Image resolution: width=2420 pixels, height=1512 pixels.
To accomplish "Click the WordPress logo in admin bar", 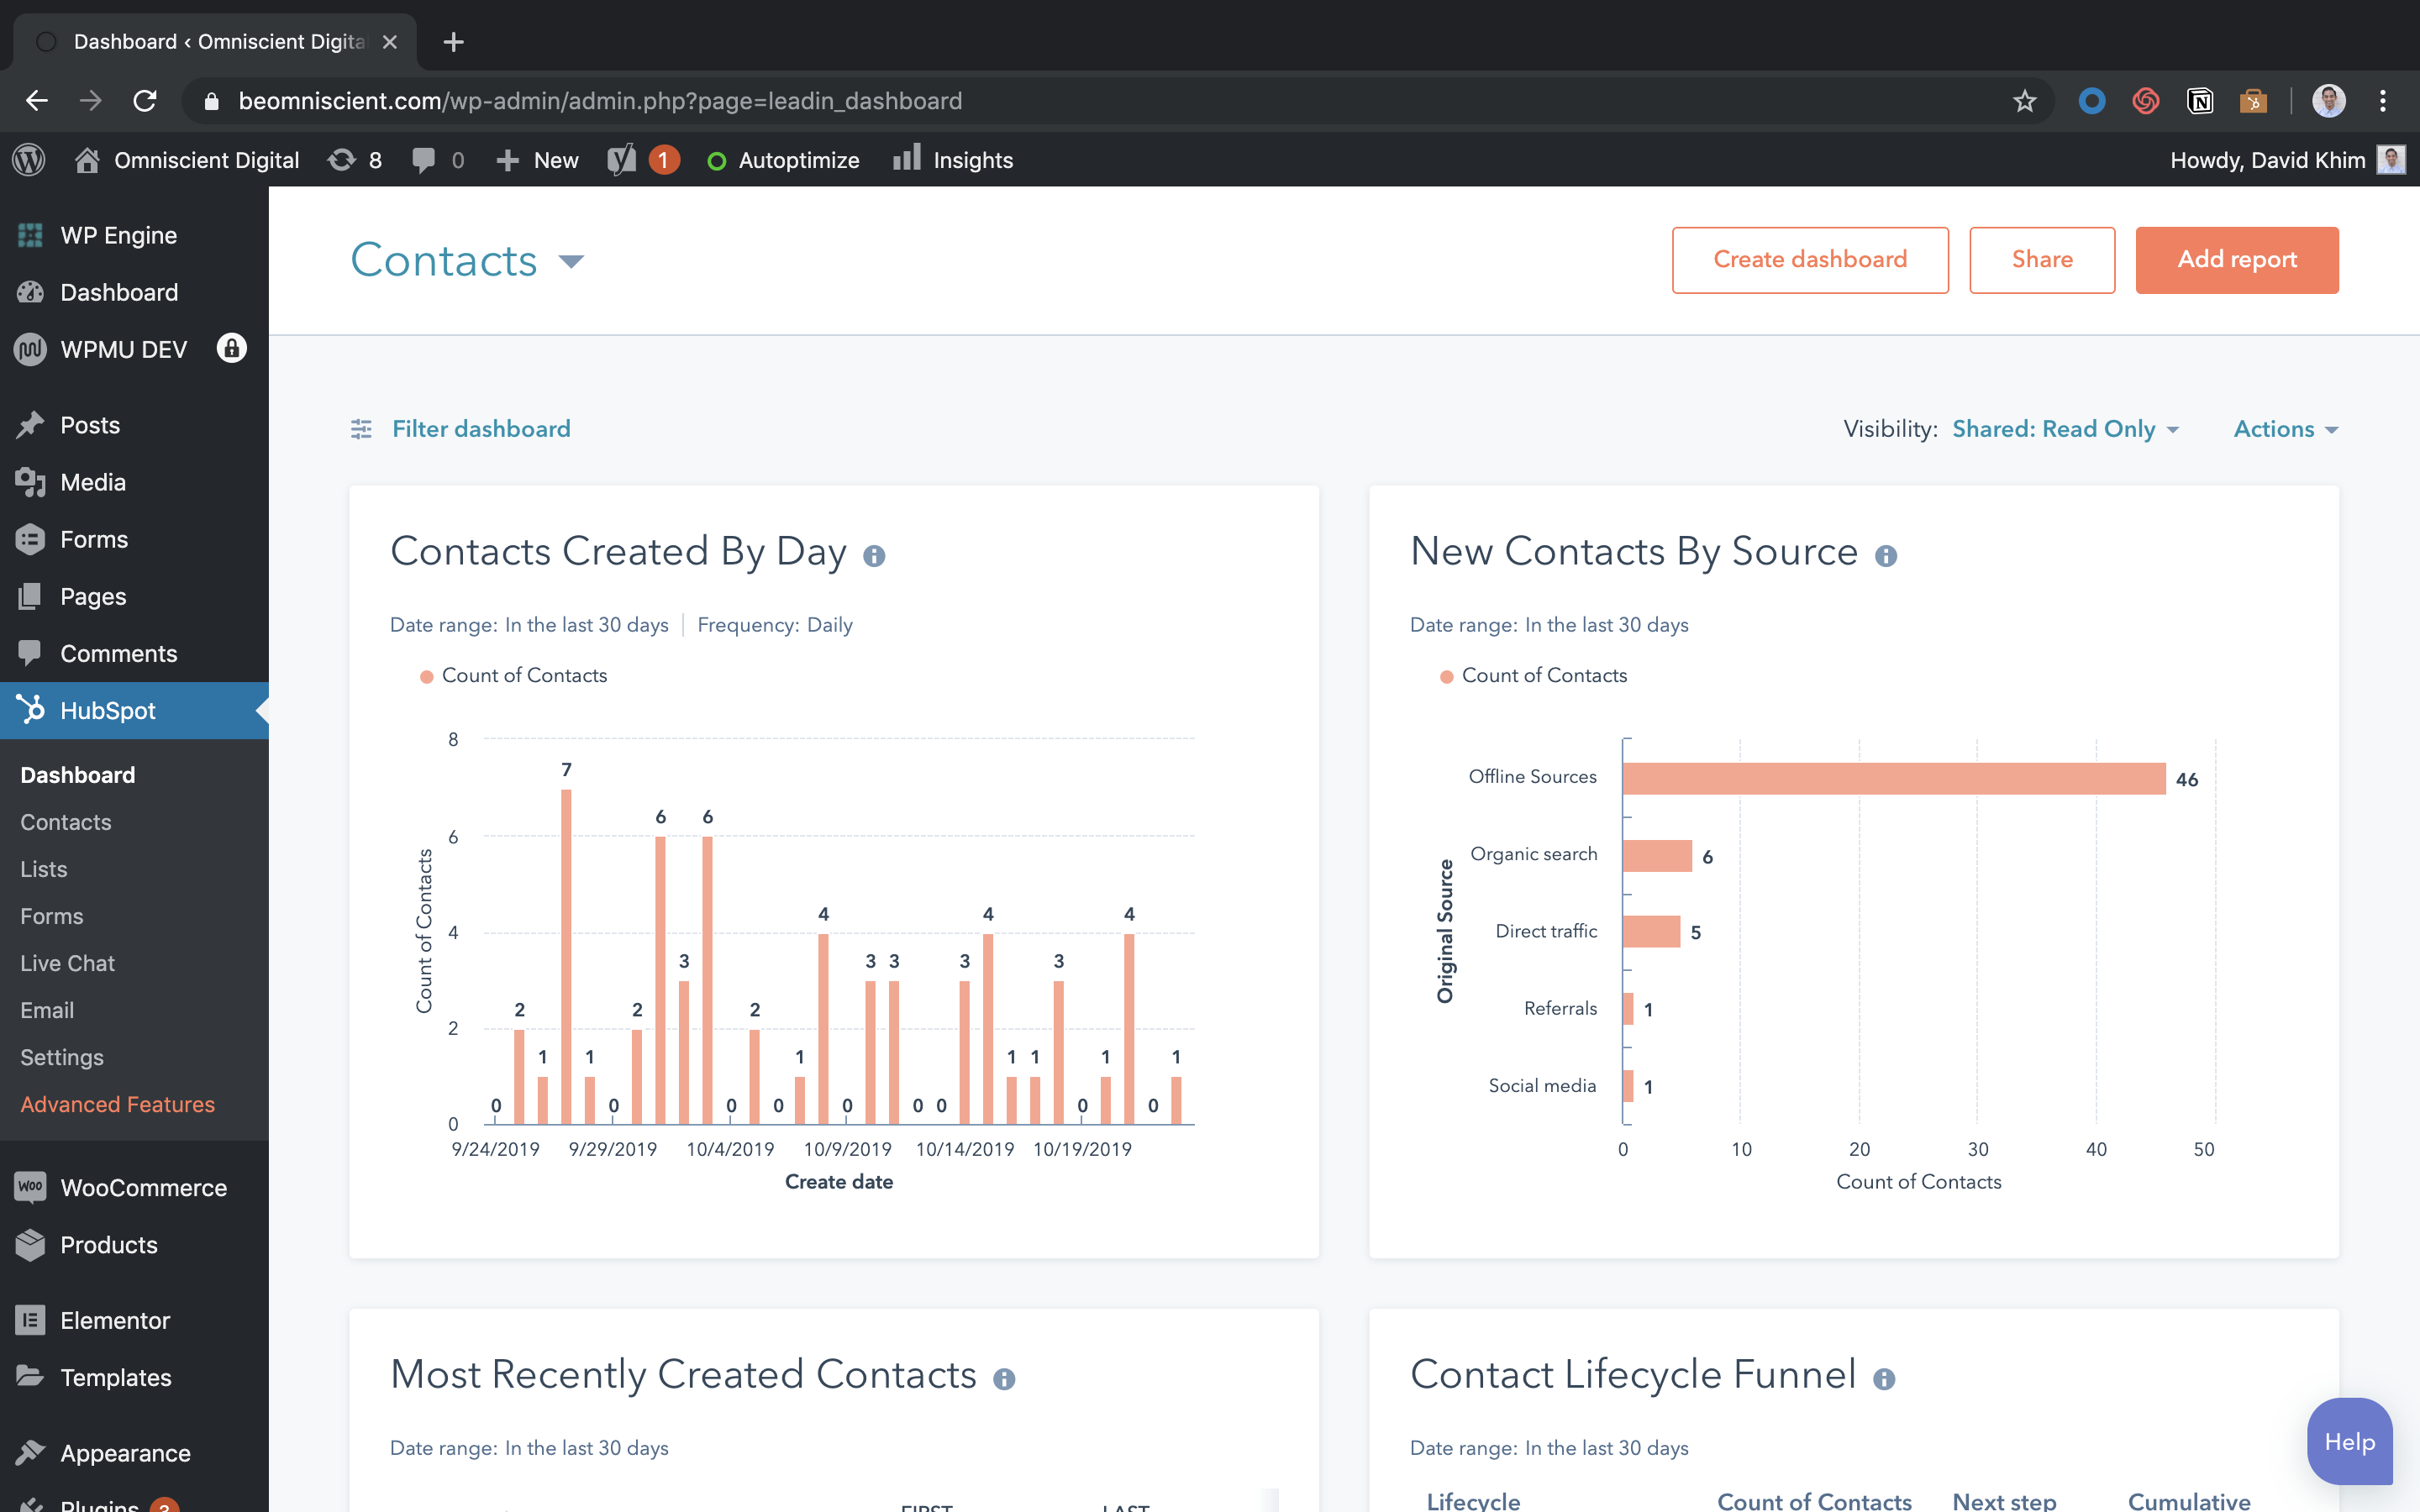I will [x=29, y=160].
